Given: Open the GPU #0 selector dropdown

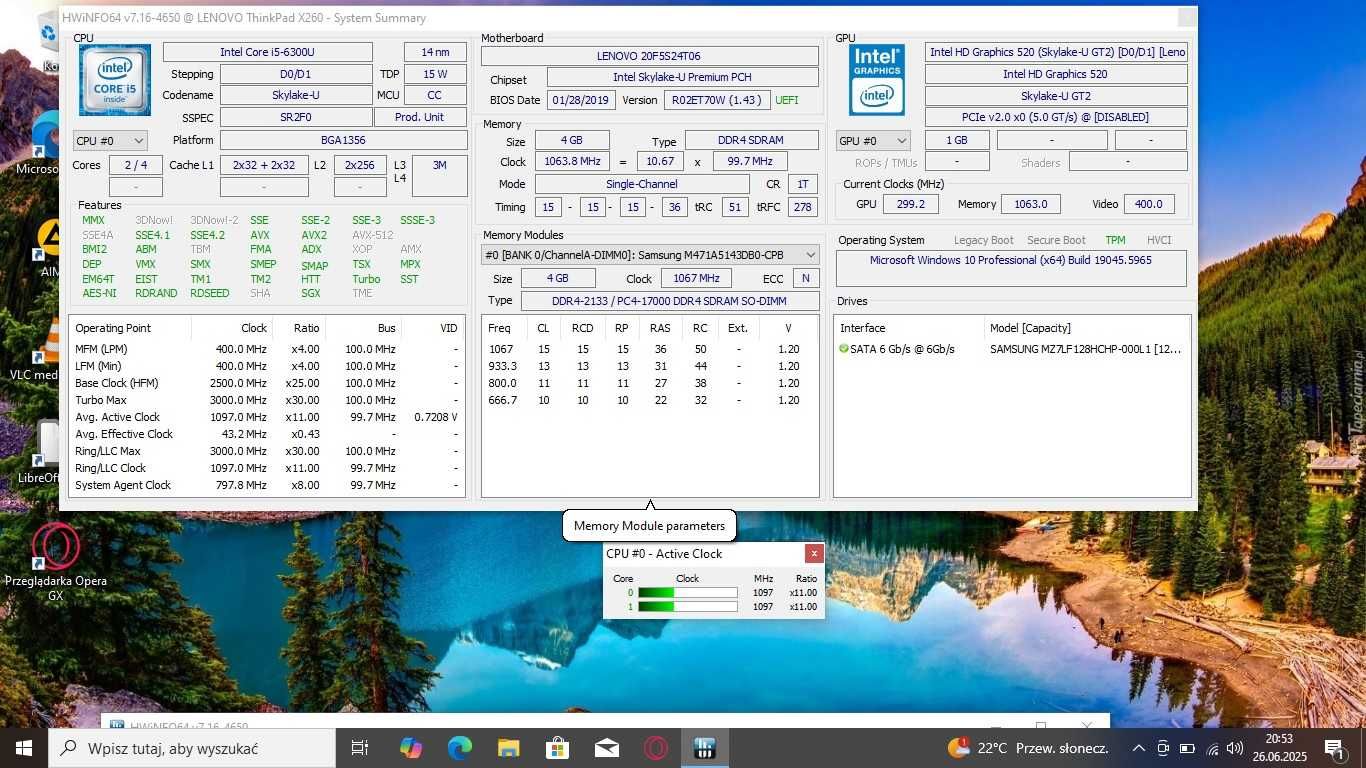Looking at the screenshot, I should 873,141.
